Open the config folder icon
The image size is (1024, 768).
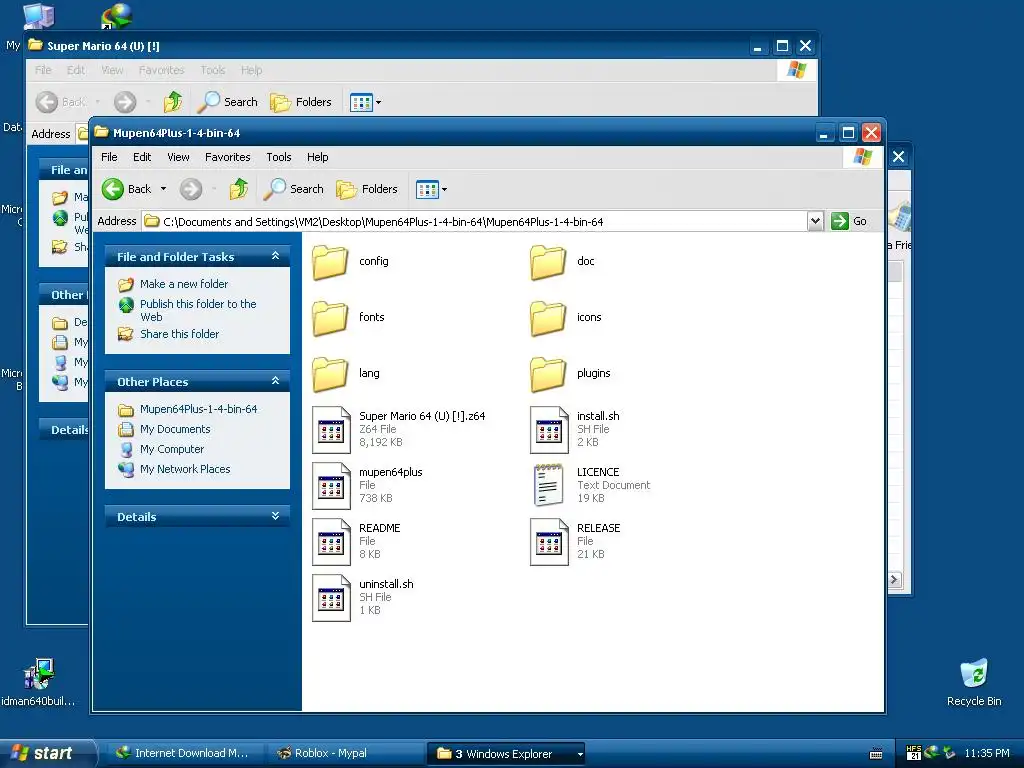[x=330, y=262]
